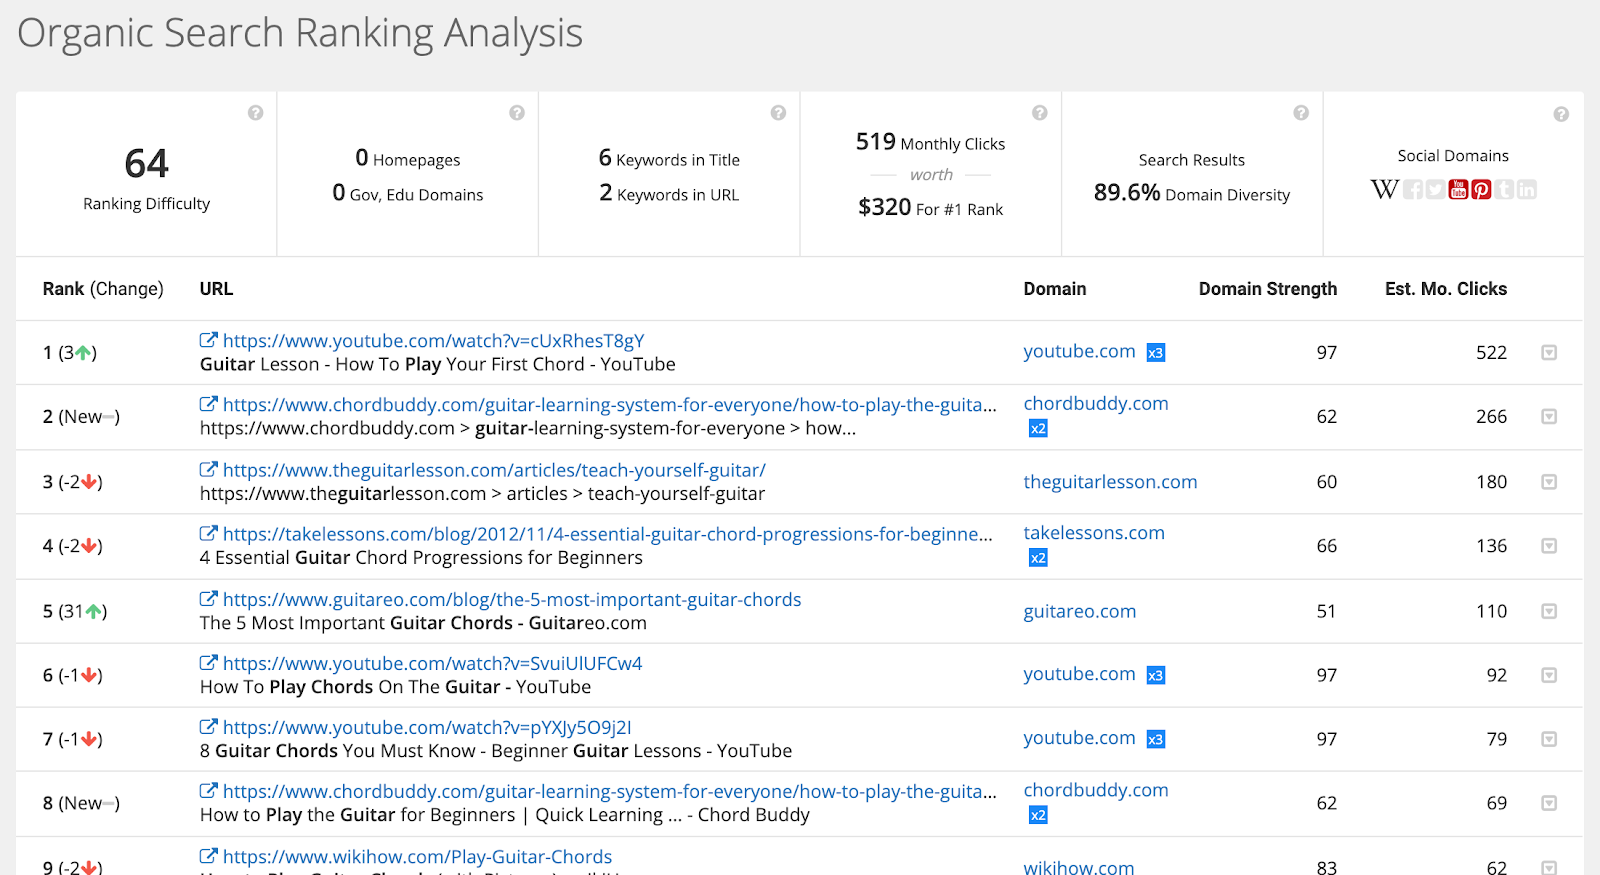Sort by Est. Mo. Clicks column header
1600x875 pixels.
1446,289
